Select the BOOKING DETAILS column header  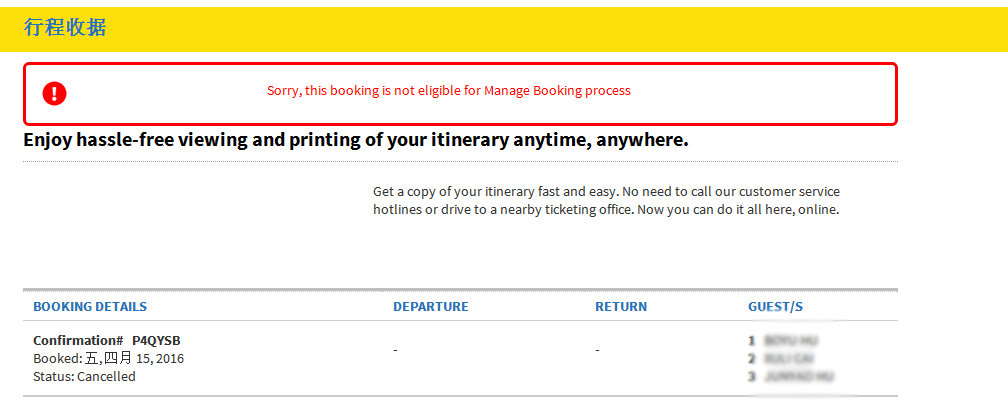click(x=90, y=307)
